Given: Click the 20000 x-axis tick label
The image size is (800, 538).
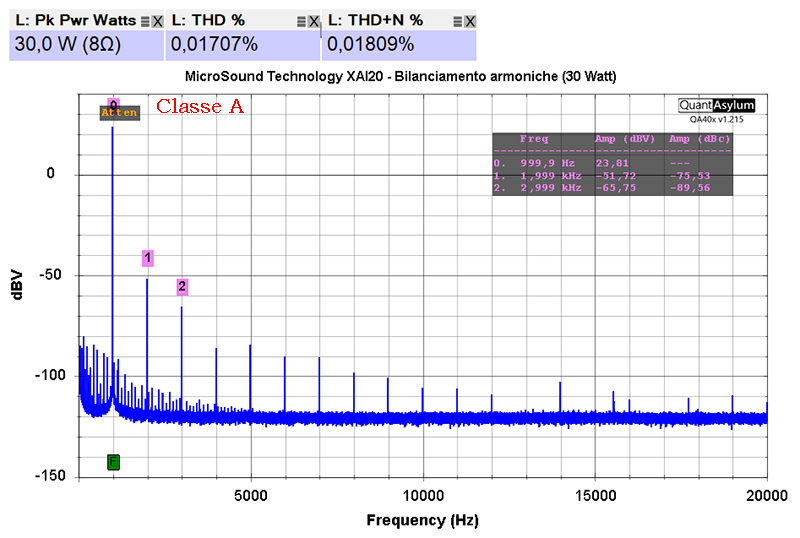Looking at the screenshot, I should click(x=767, y=496).
